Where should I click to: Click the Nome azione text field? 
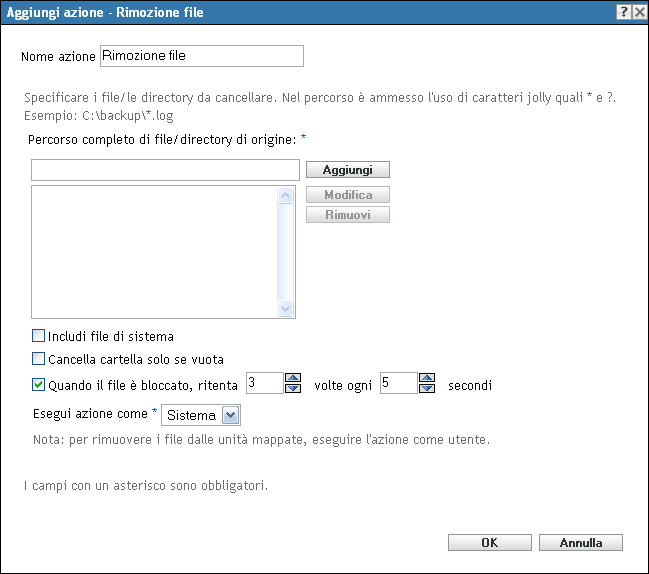201,56
